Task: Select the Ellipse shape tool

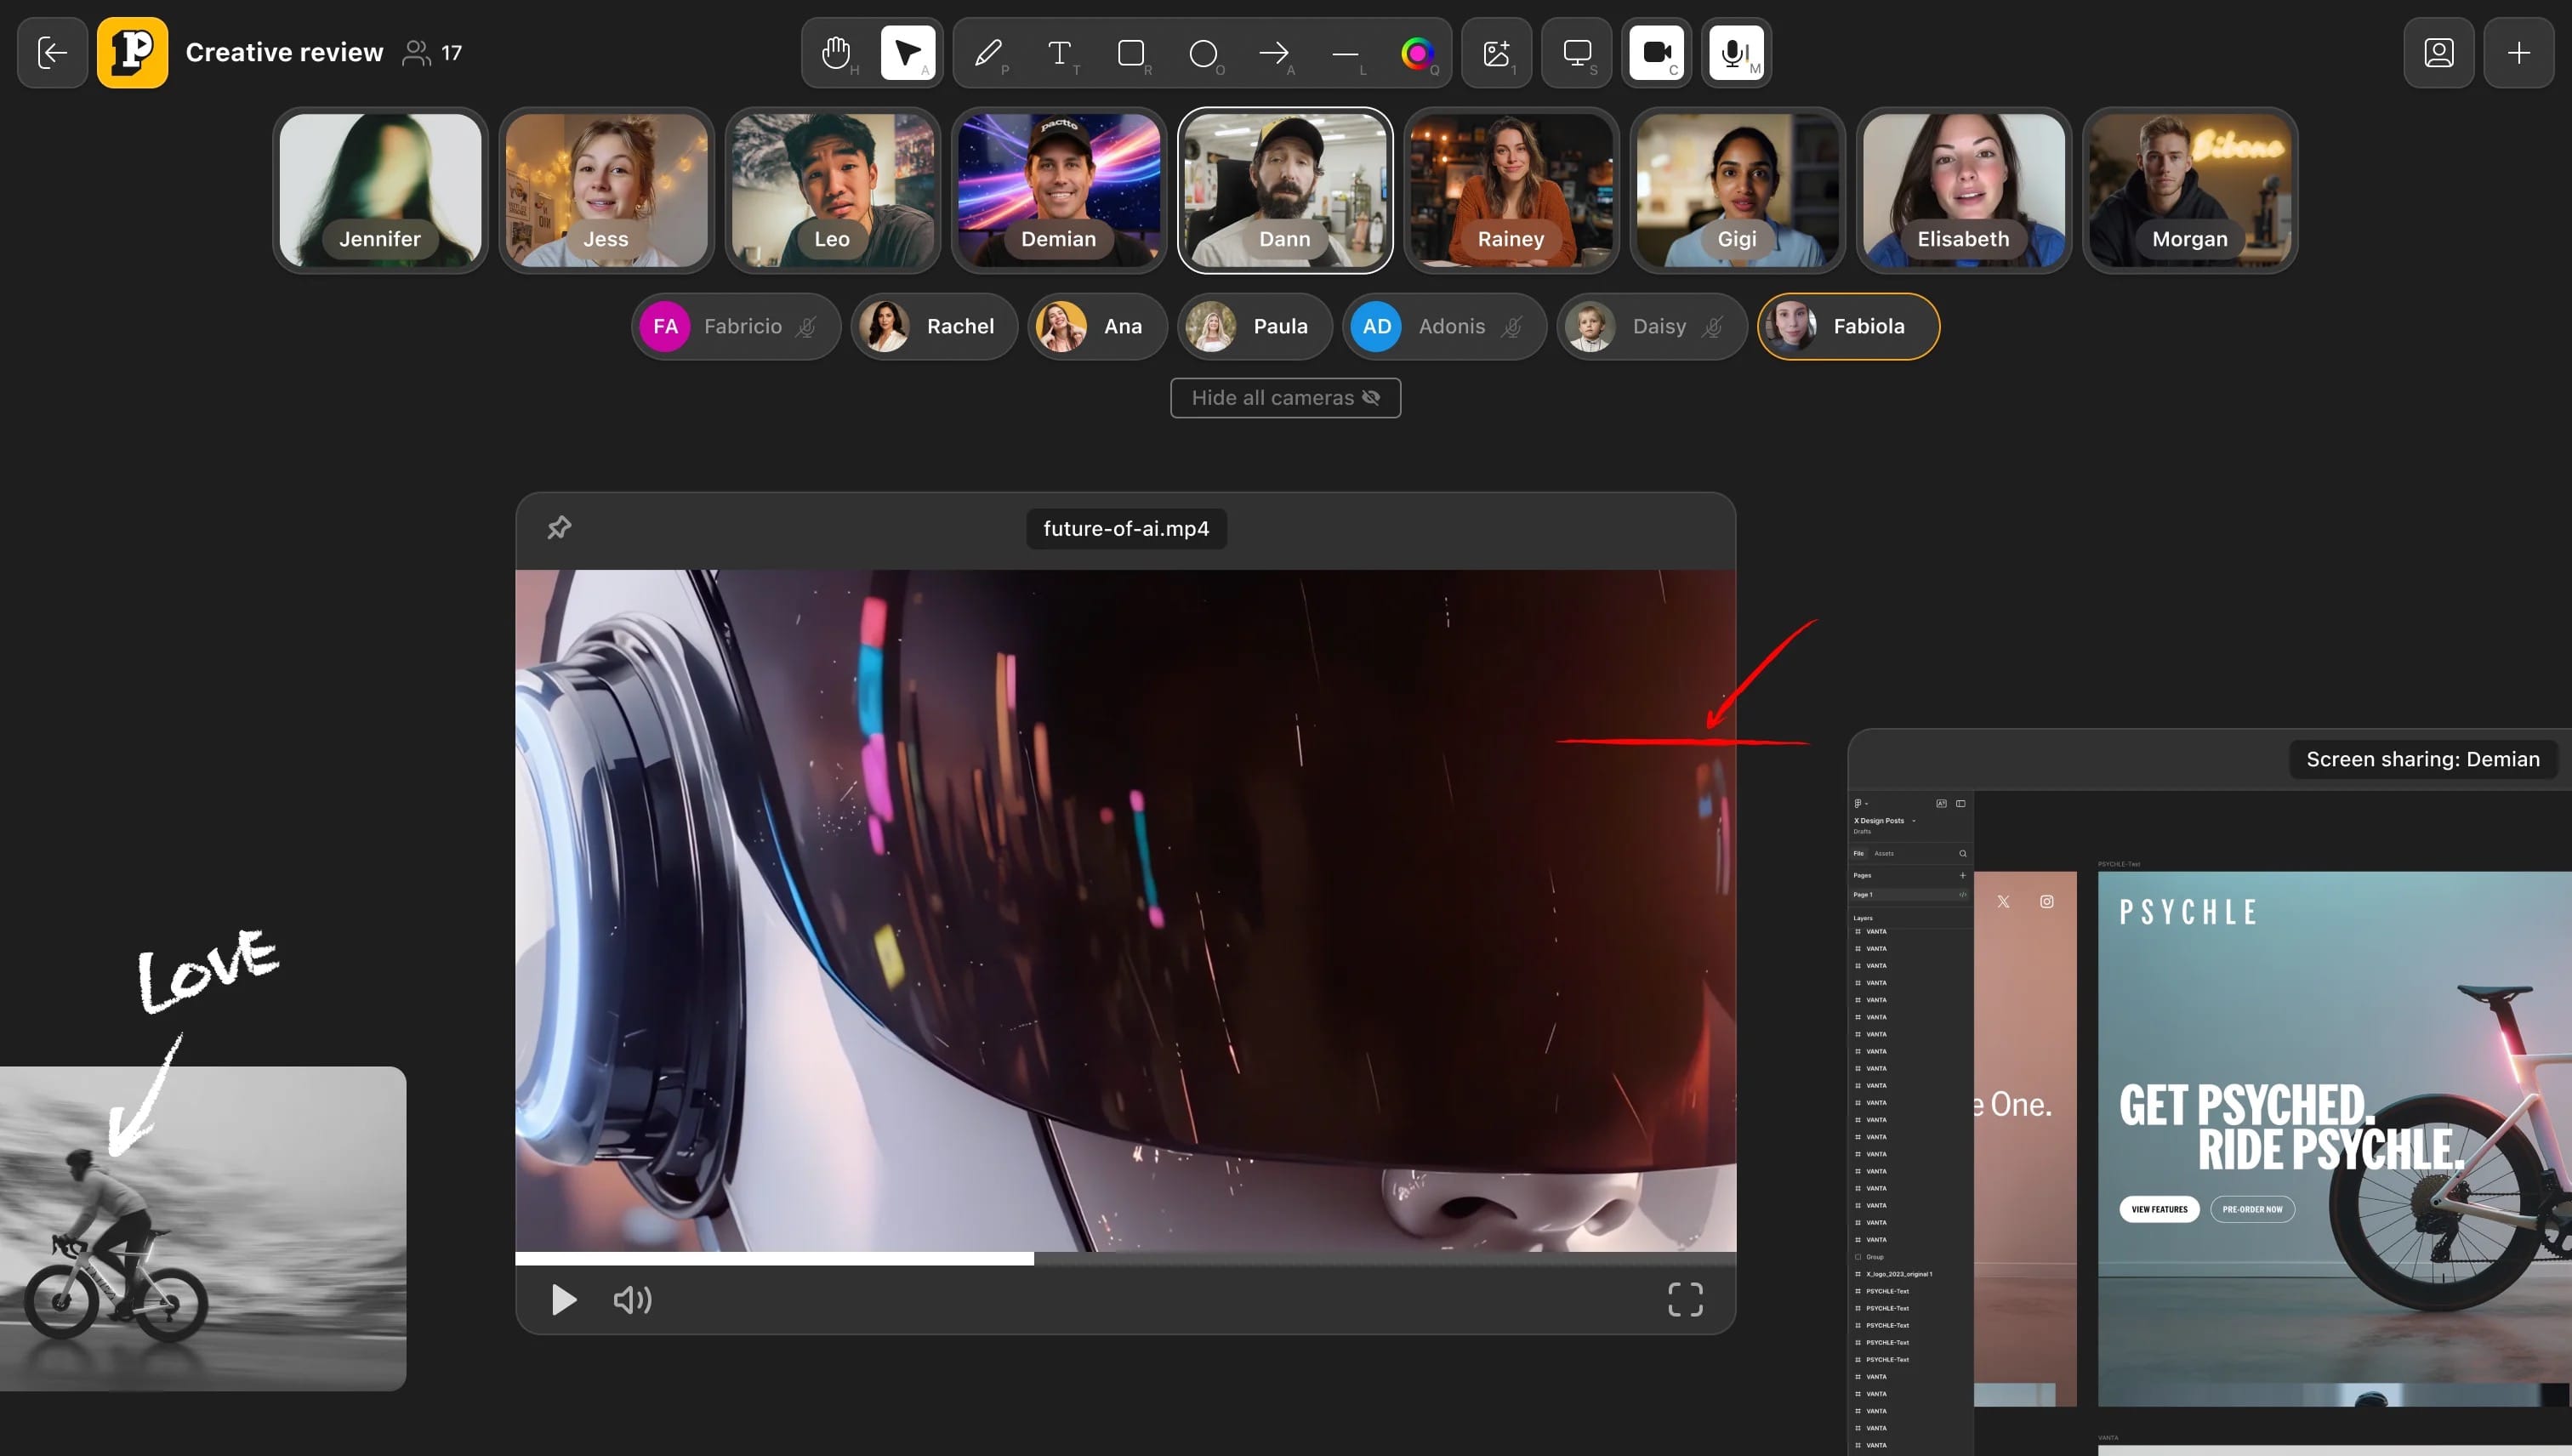Action: tap(1203, 52)
